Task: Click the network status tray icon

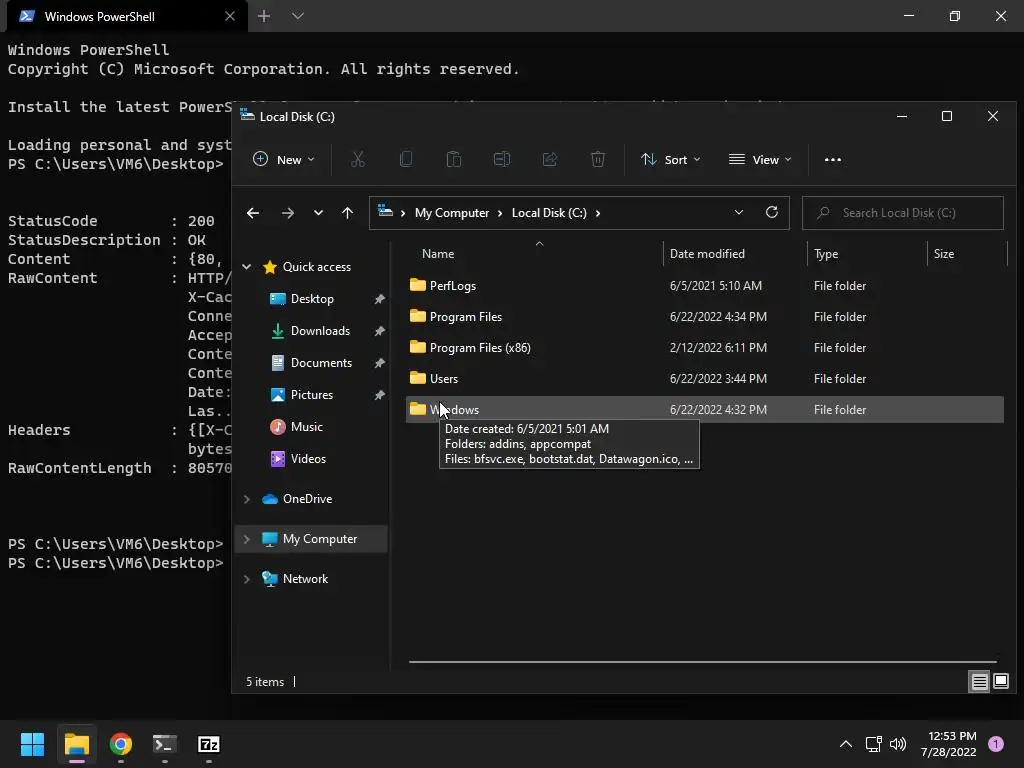Action: [x=873, y=744]
